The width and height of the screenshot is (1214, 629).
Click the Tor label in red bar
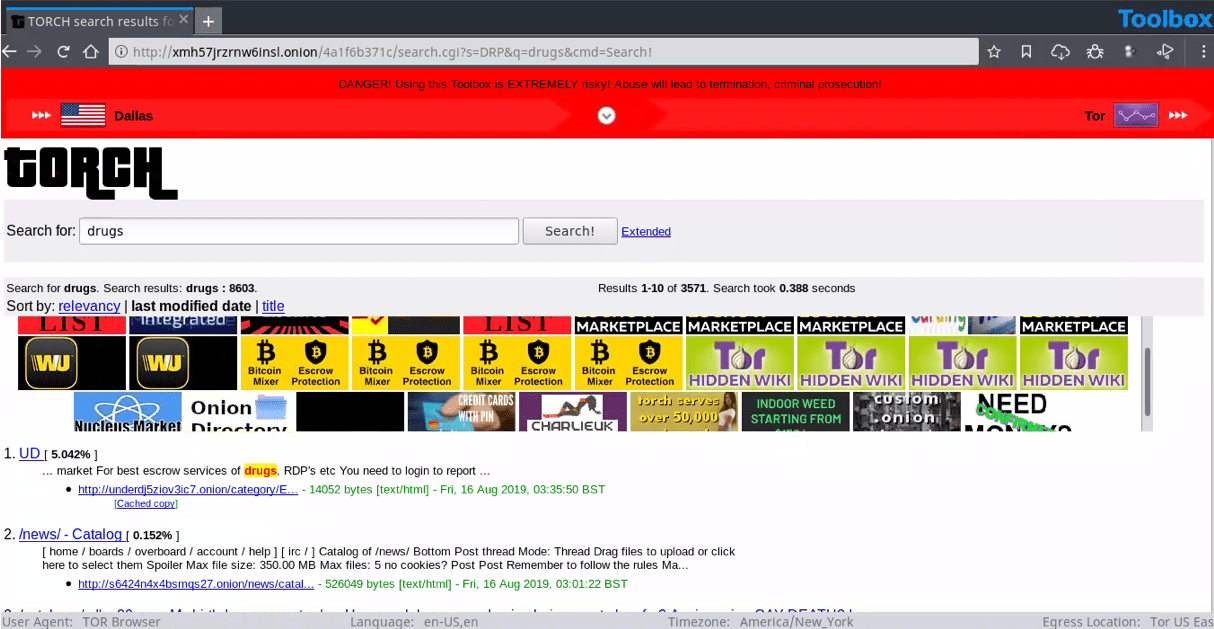click(1095, 116)
